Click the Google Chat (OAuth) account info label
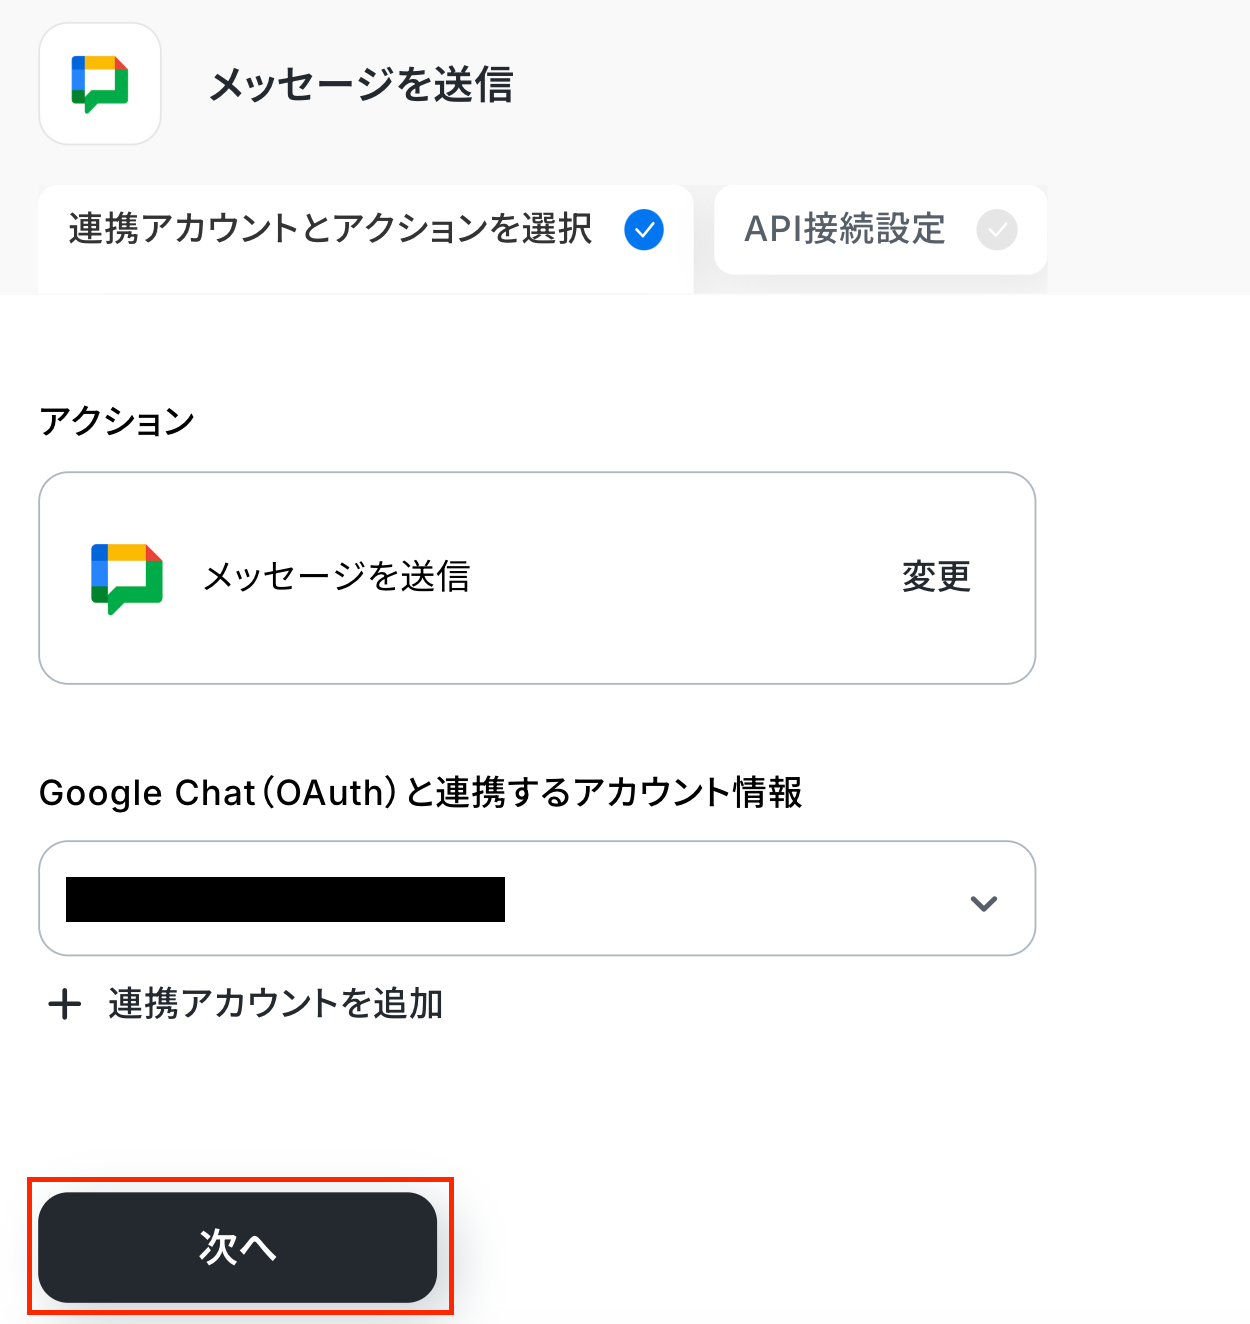The image size is (1250, 1324). click(421, 792)
